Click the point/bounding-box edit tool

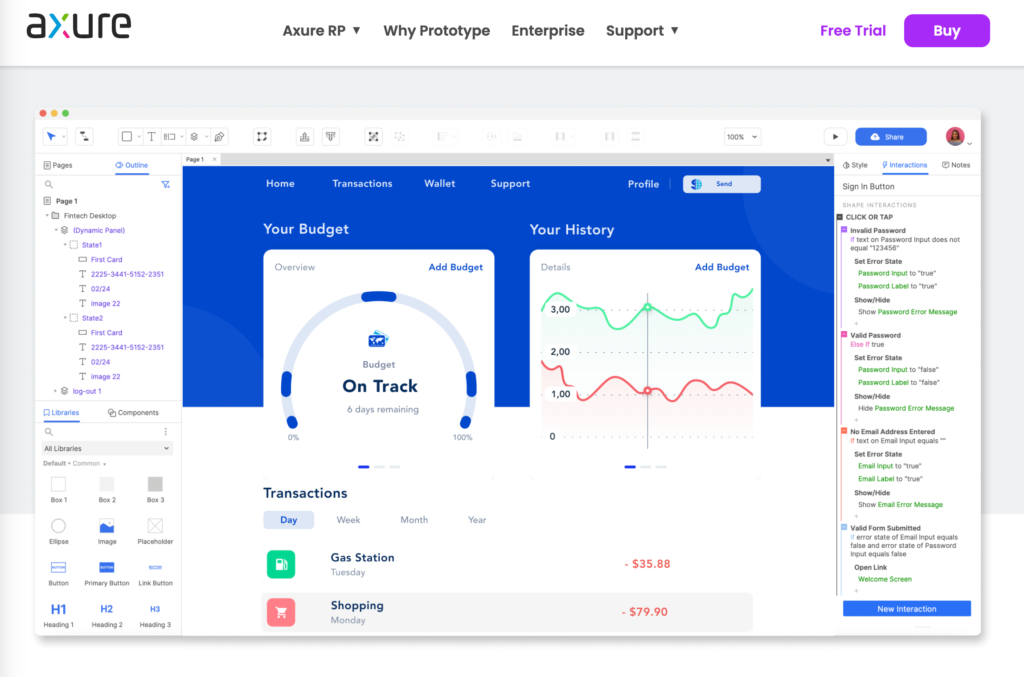point(262,136)
